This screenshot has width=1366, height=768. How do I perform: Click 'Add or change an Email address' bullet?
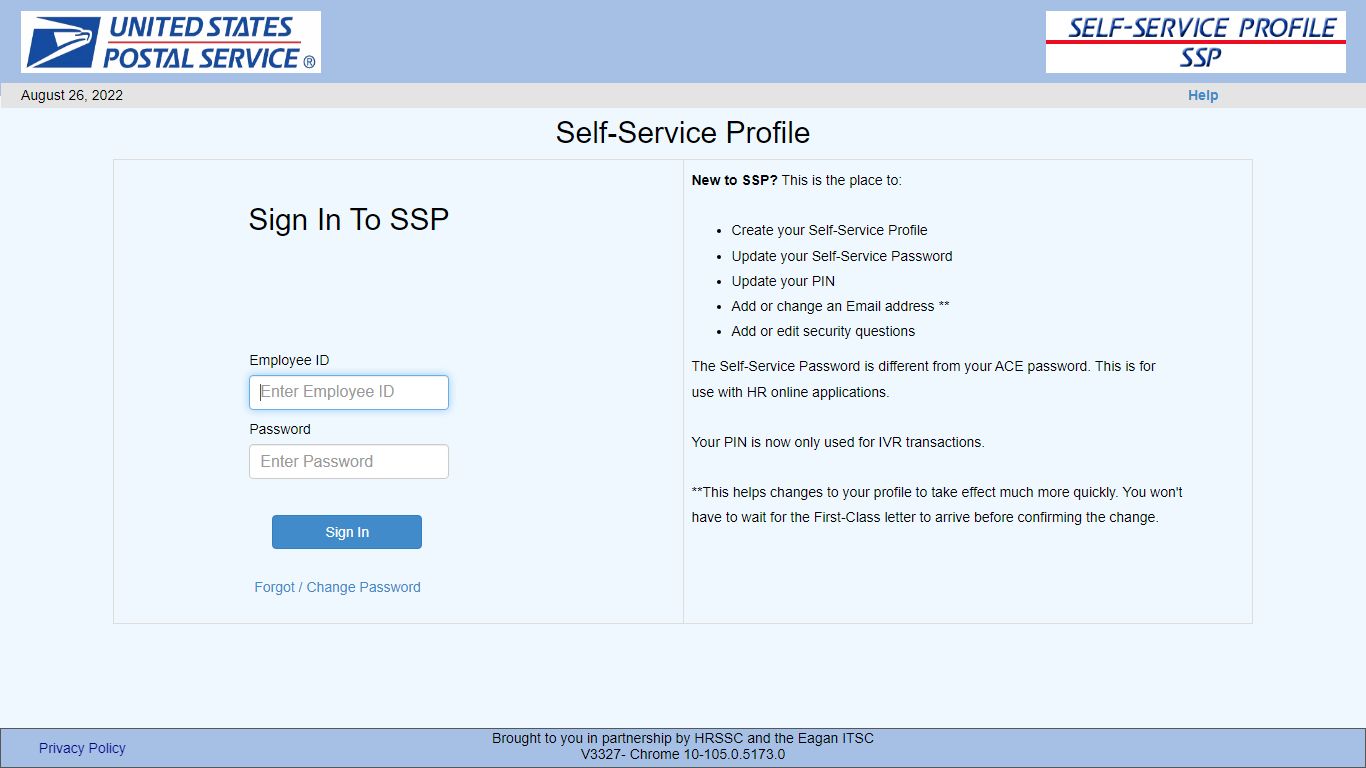point(841,306)
